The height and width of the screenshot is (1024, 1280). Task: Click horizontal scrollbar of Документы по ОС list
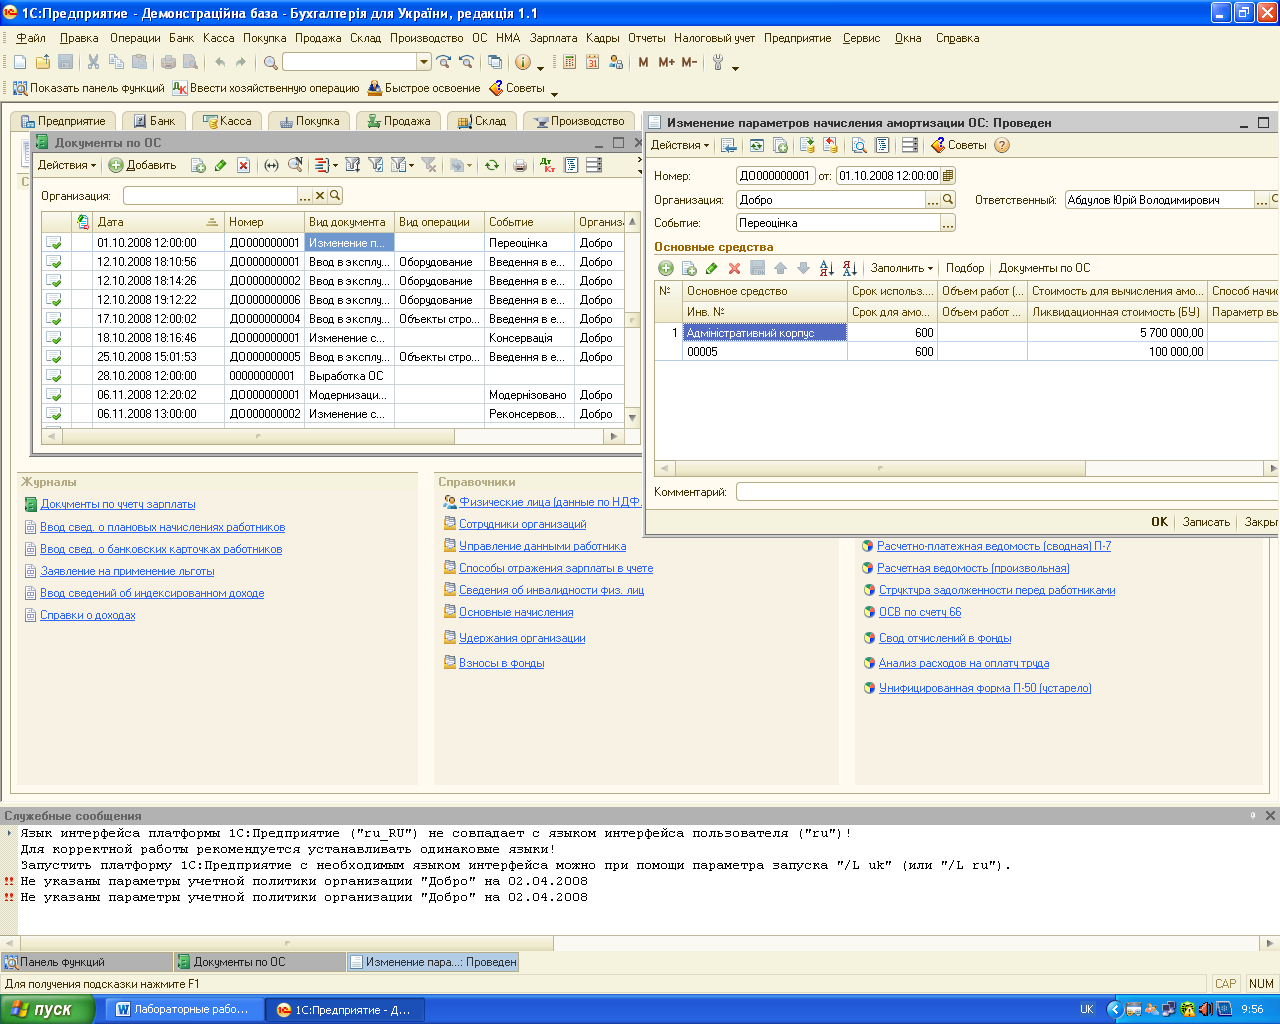258,437
